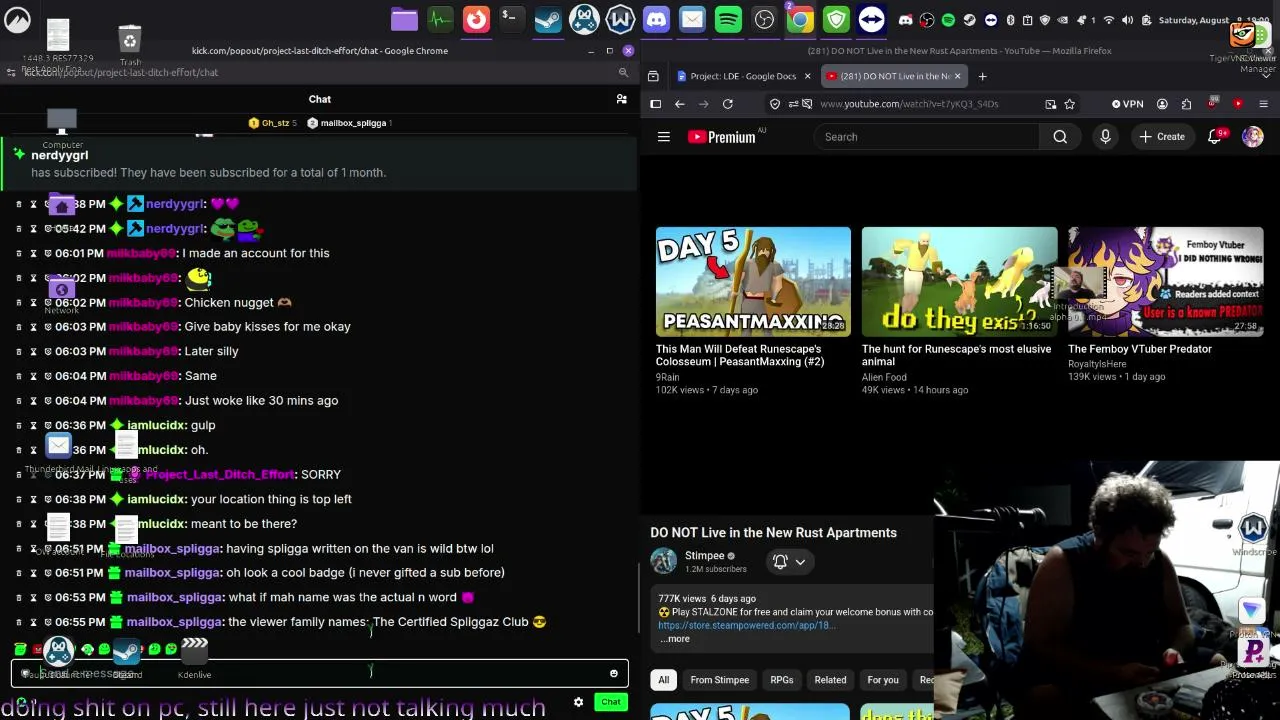Click the YouTube search input field
The height and width of the screenshot is (720, 1280).
point(925,137)
